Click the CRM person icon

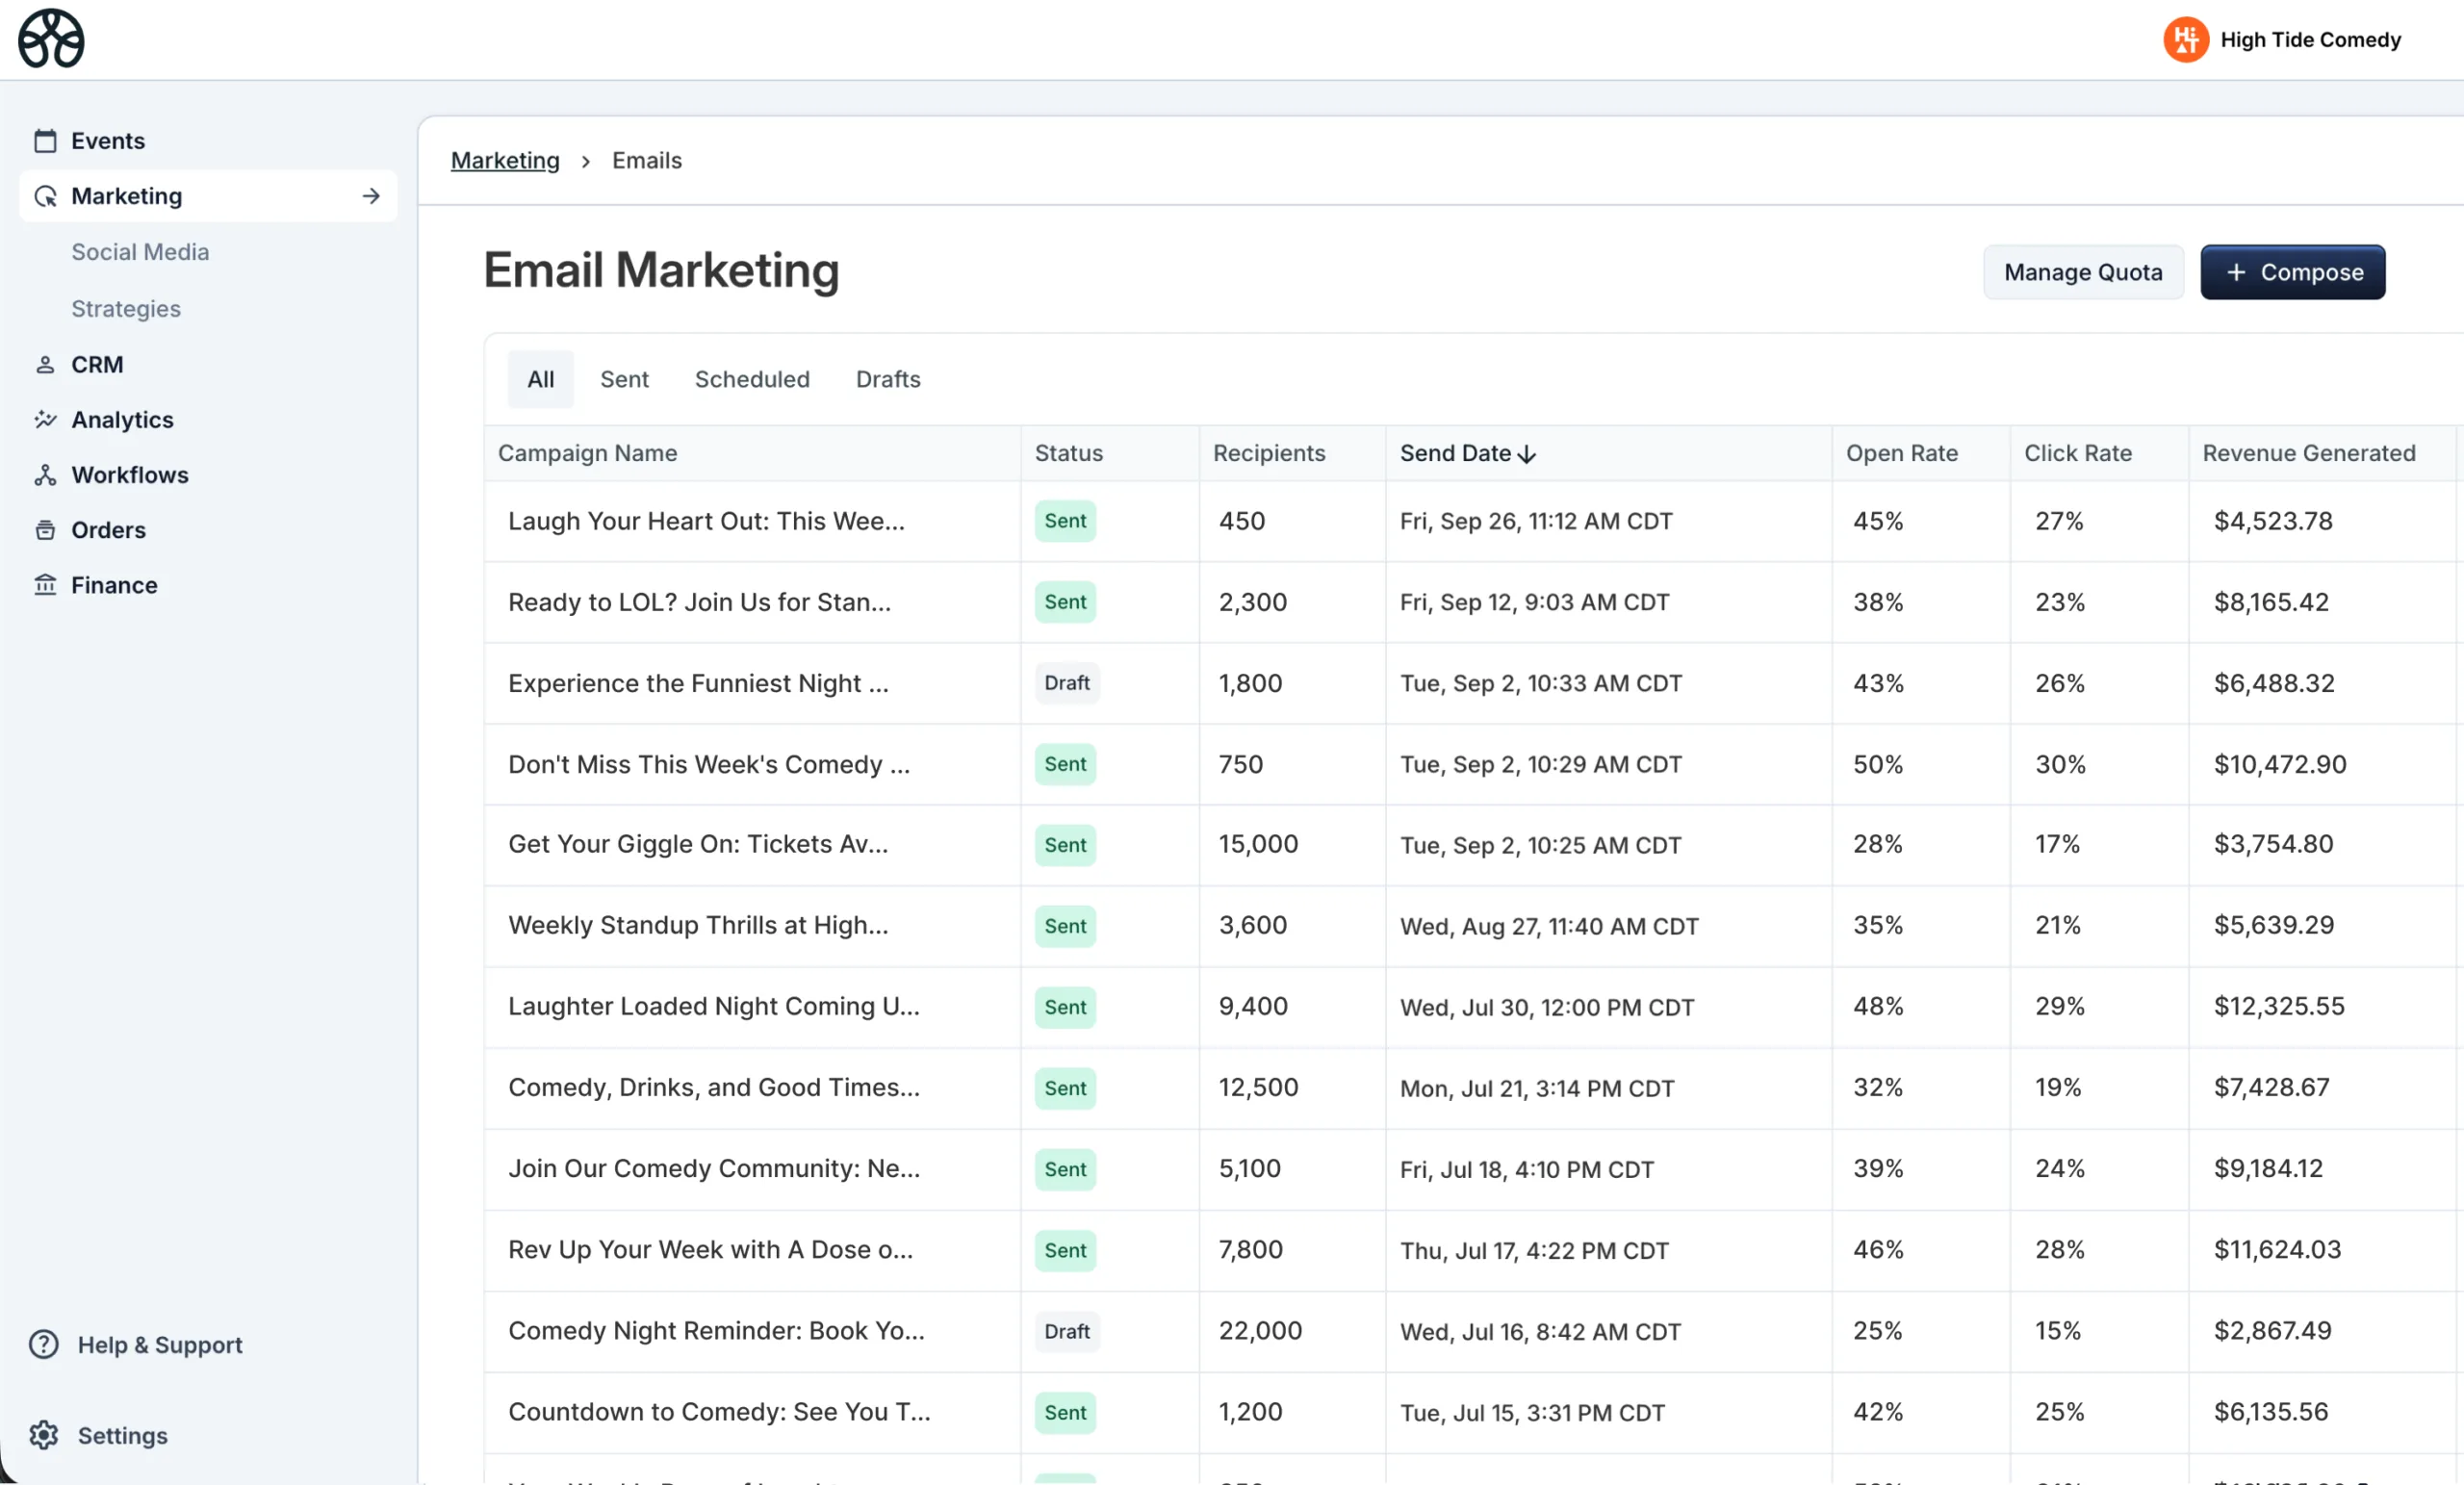tap(45, 365)
